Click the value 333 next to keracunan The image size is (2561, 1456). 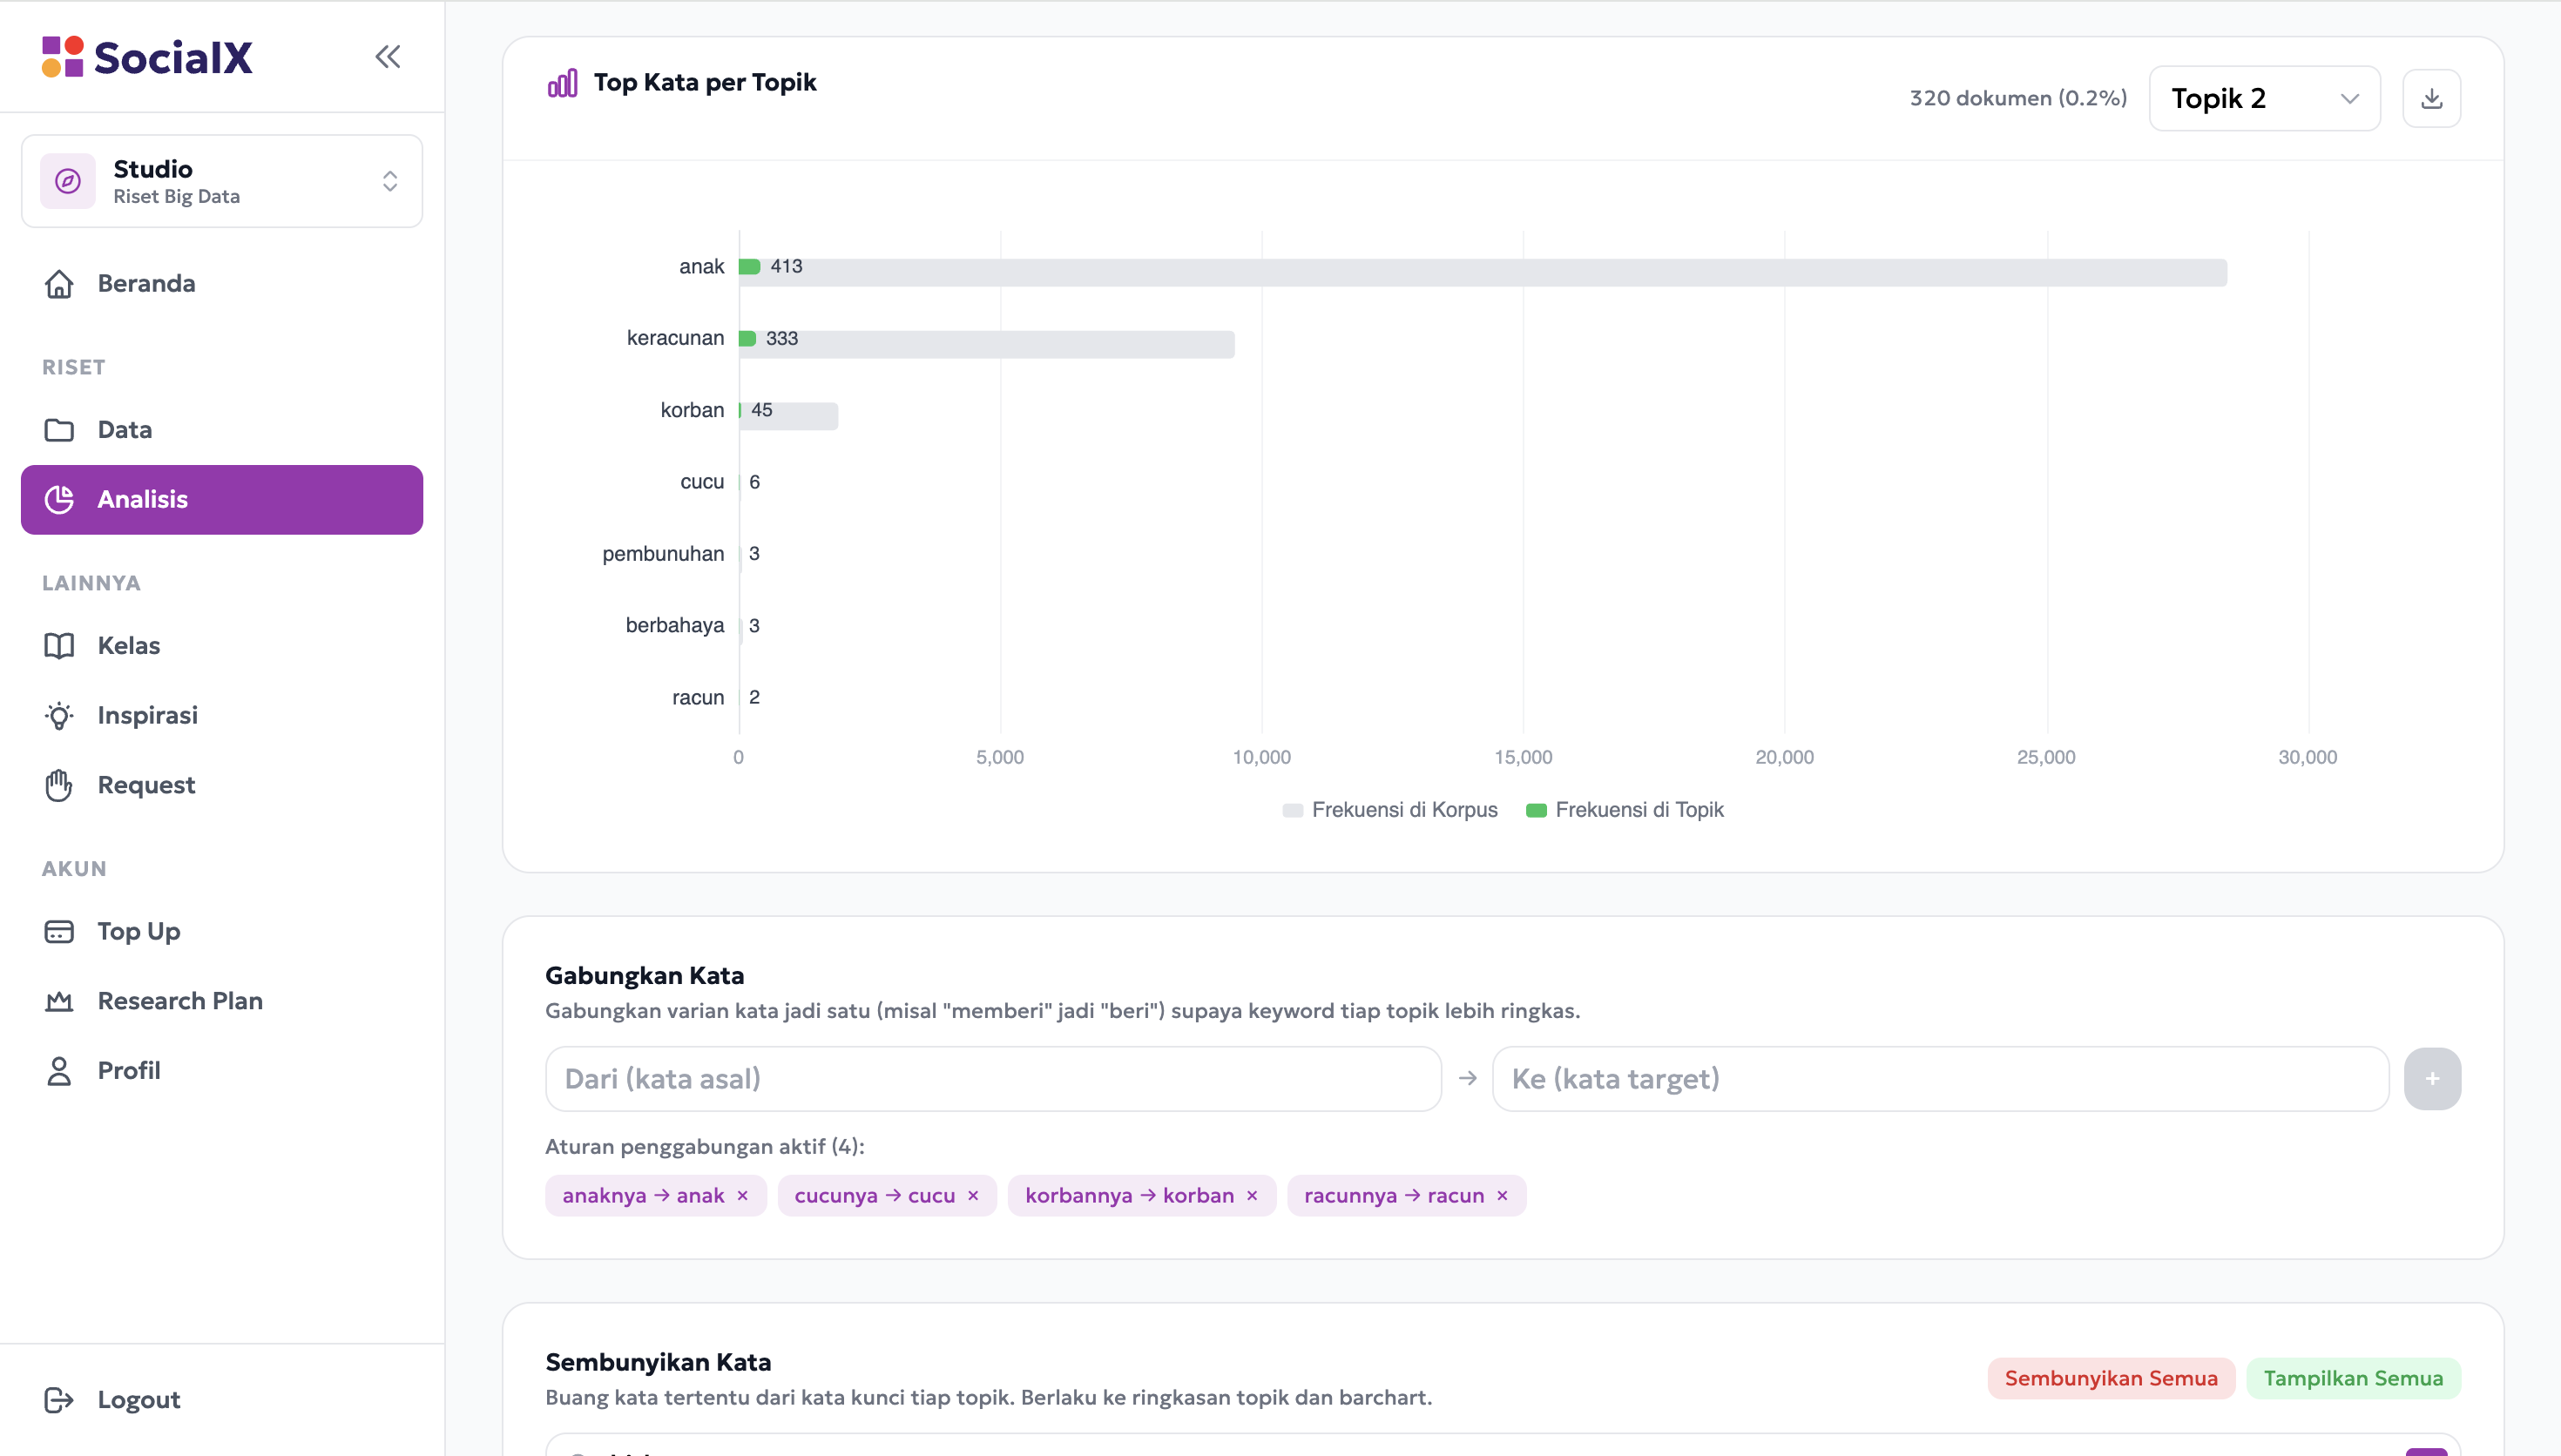[x=782, y=339]
